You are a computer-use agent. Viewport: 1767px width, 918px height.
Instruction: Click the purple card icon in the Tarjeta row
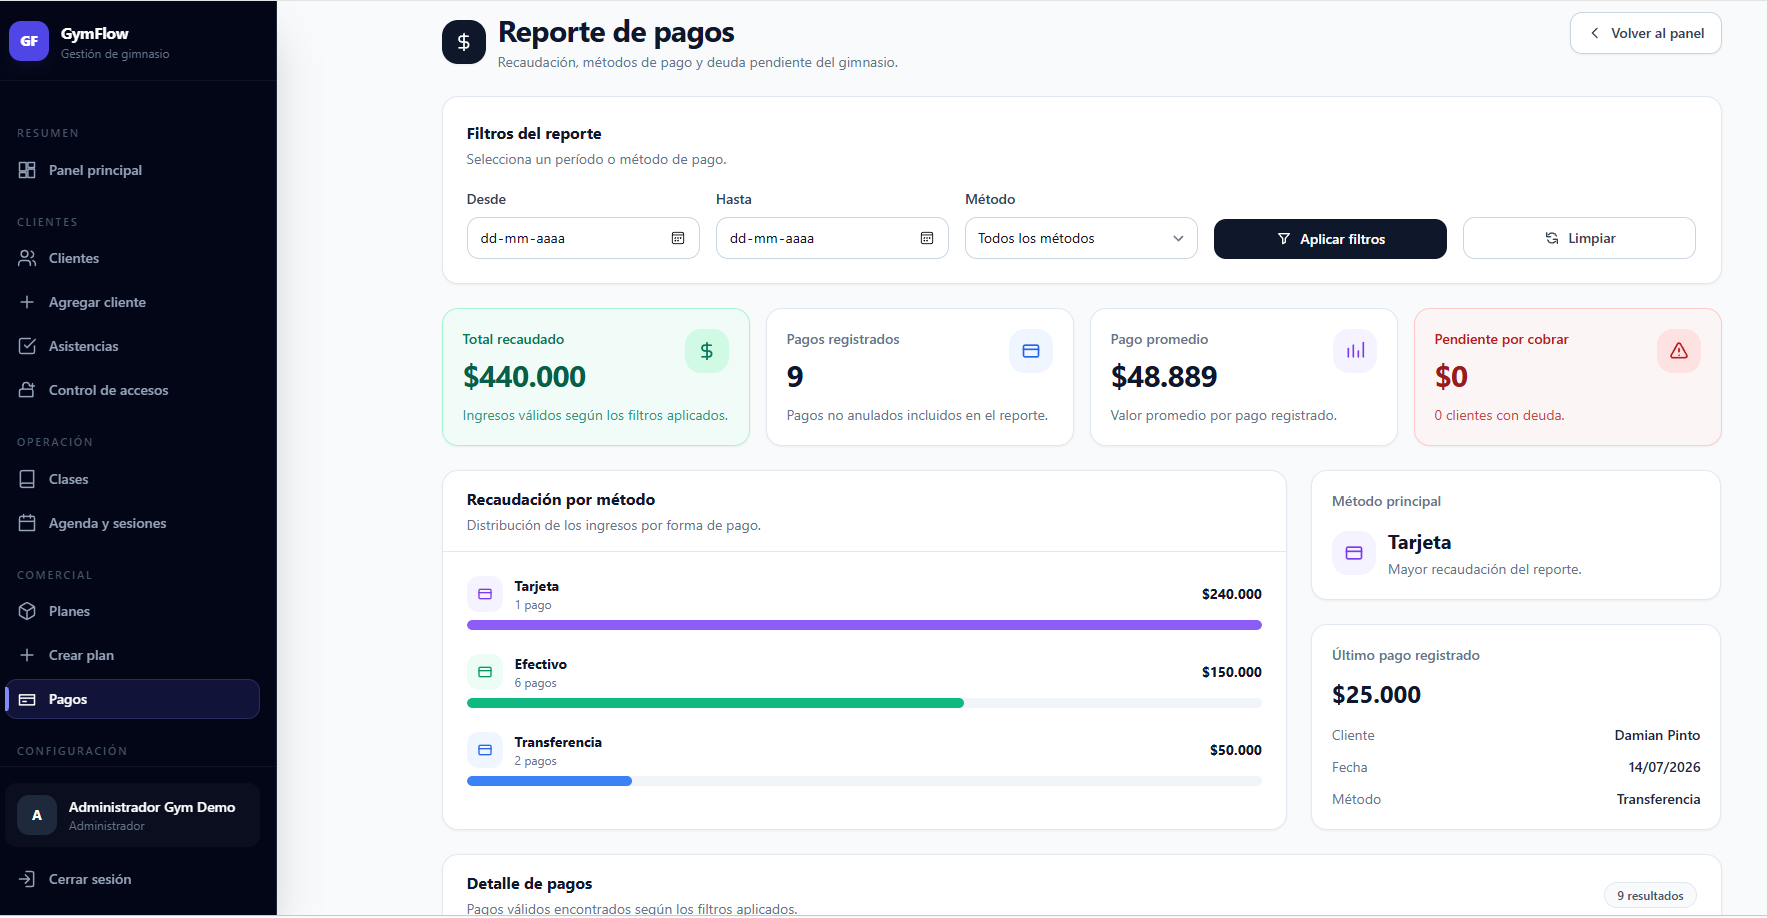click(x=485, y=594)
